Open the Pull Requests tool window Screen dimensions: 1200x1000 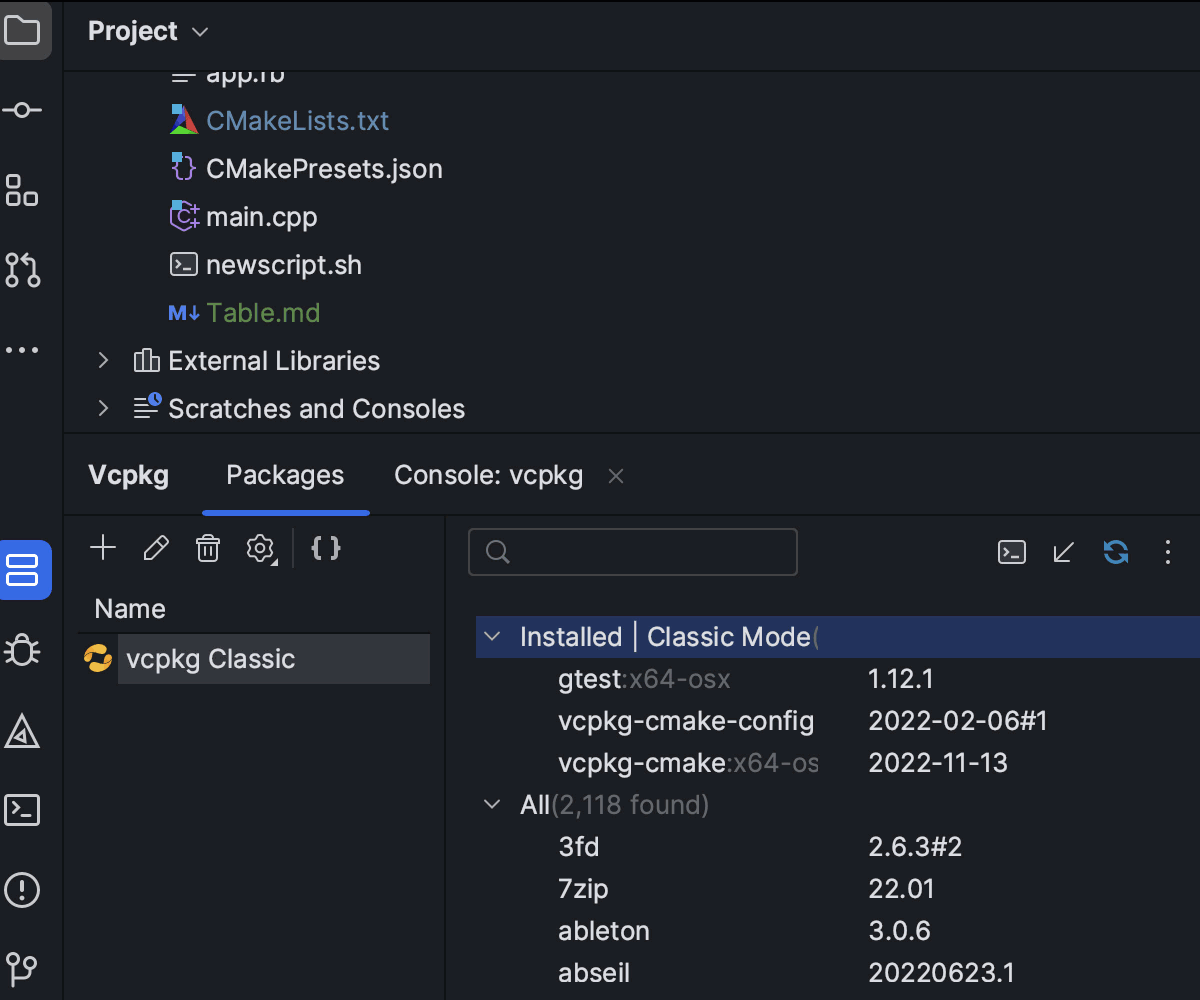(25, 270)
